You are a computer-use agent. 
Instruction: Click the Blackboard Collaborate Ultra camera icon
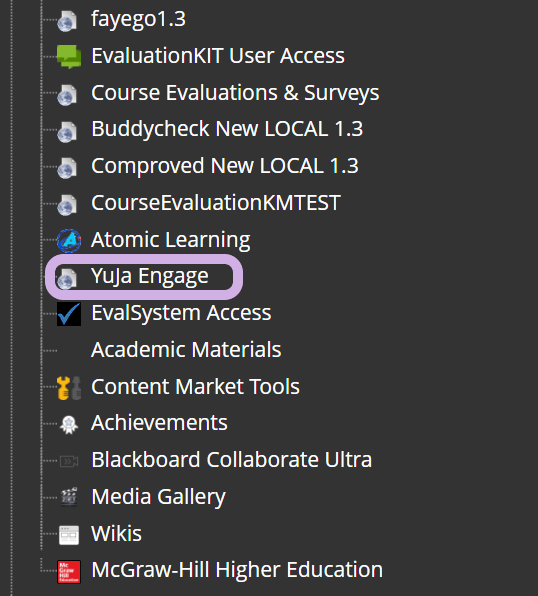coord(69,461)
